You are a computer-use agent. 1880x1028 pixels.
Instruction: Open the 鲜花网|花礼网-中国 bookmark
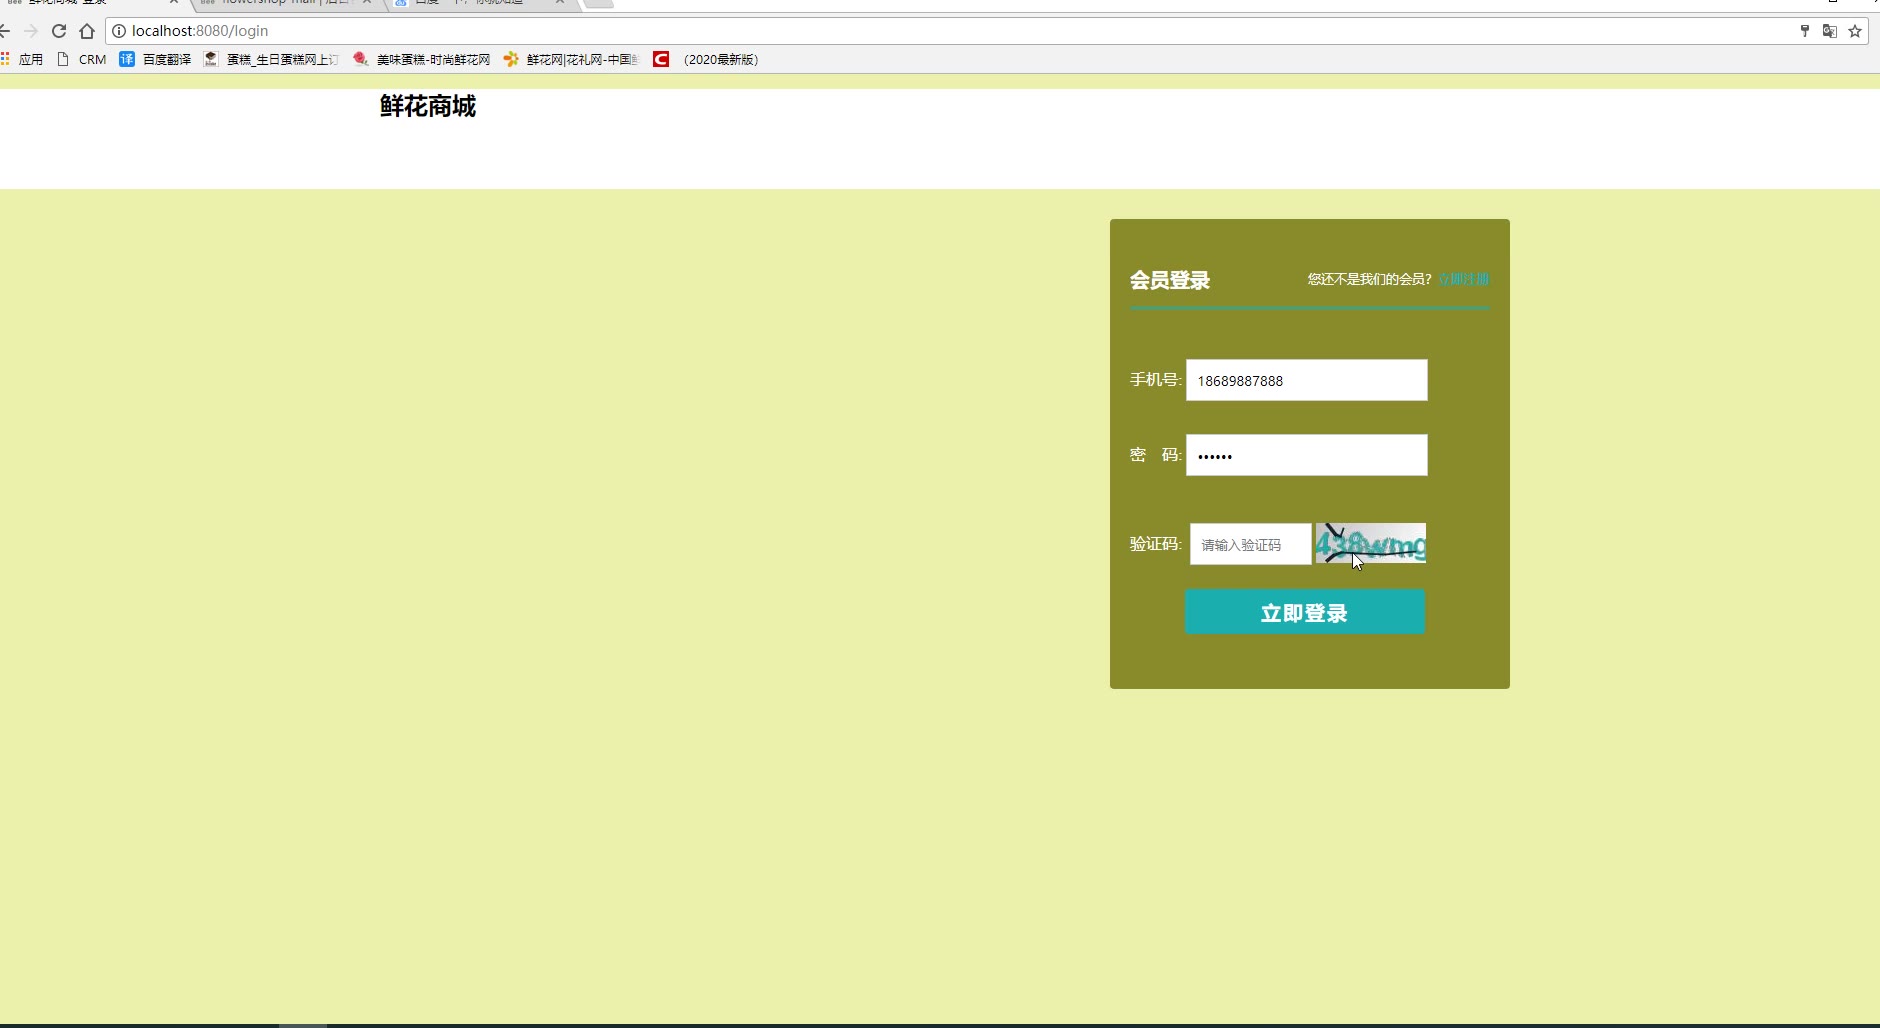[x=571, y=59]
